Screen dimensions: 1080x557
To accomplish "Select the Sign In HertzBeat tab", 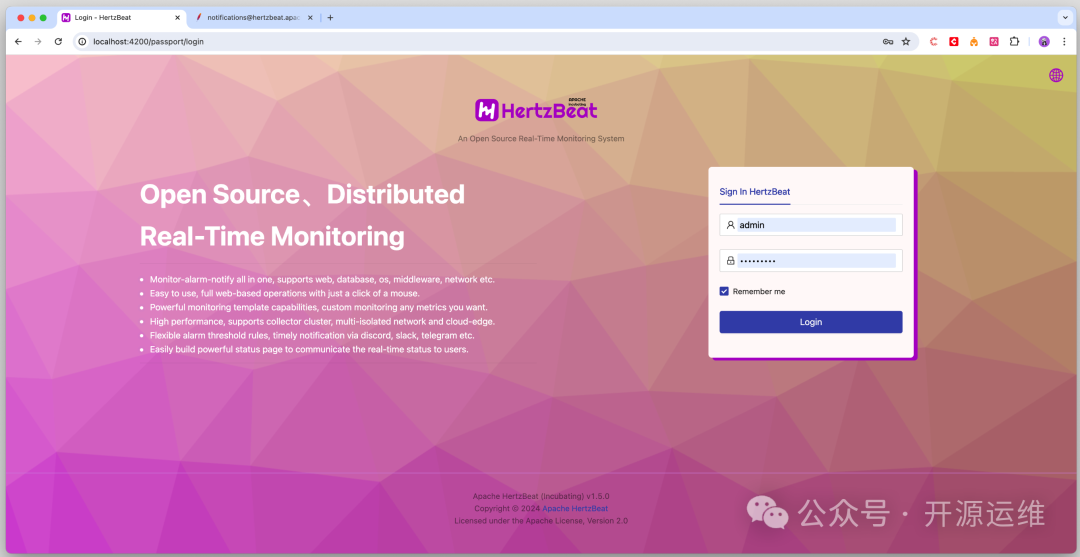I will tap(755, 192).
